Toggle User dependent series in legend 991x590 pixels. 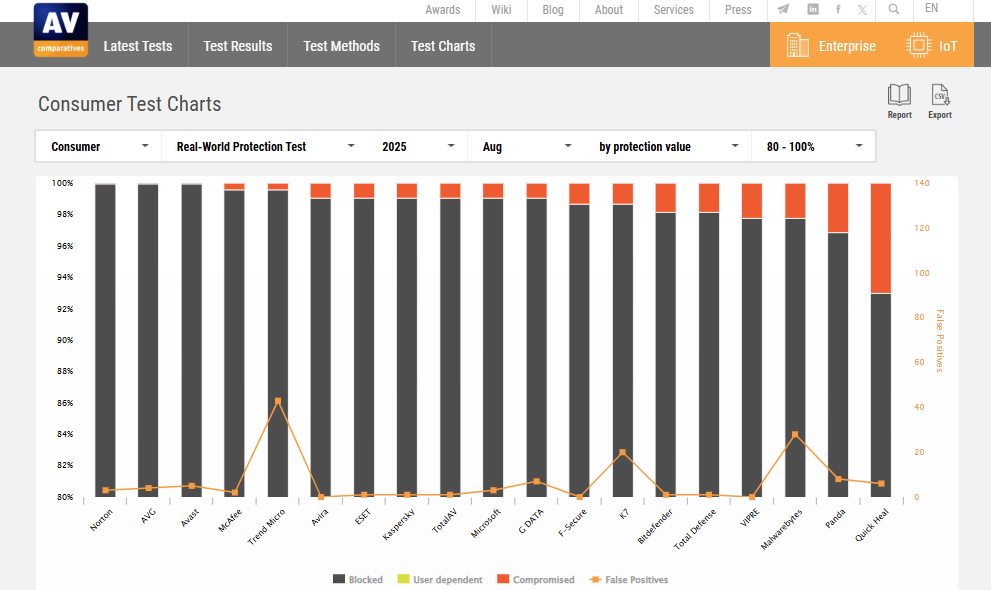point(439,579)
